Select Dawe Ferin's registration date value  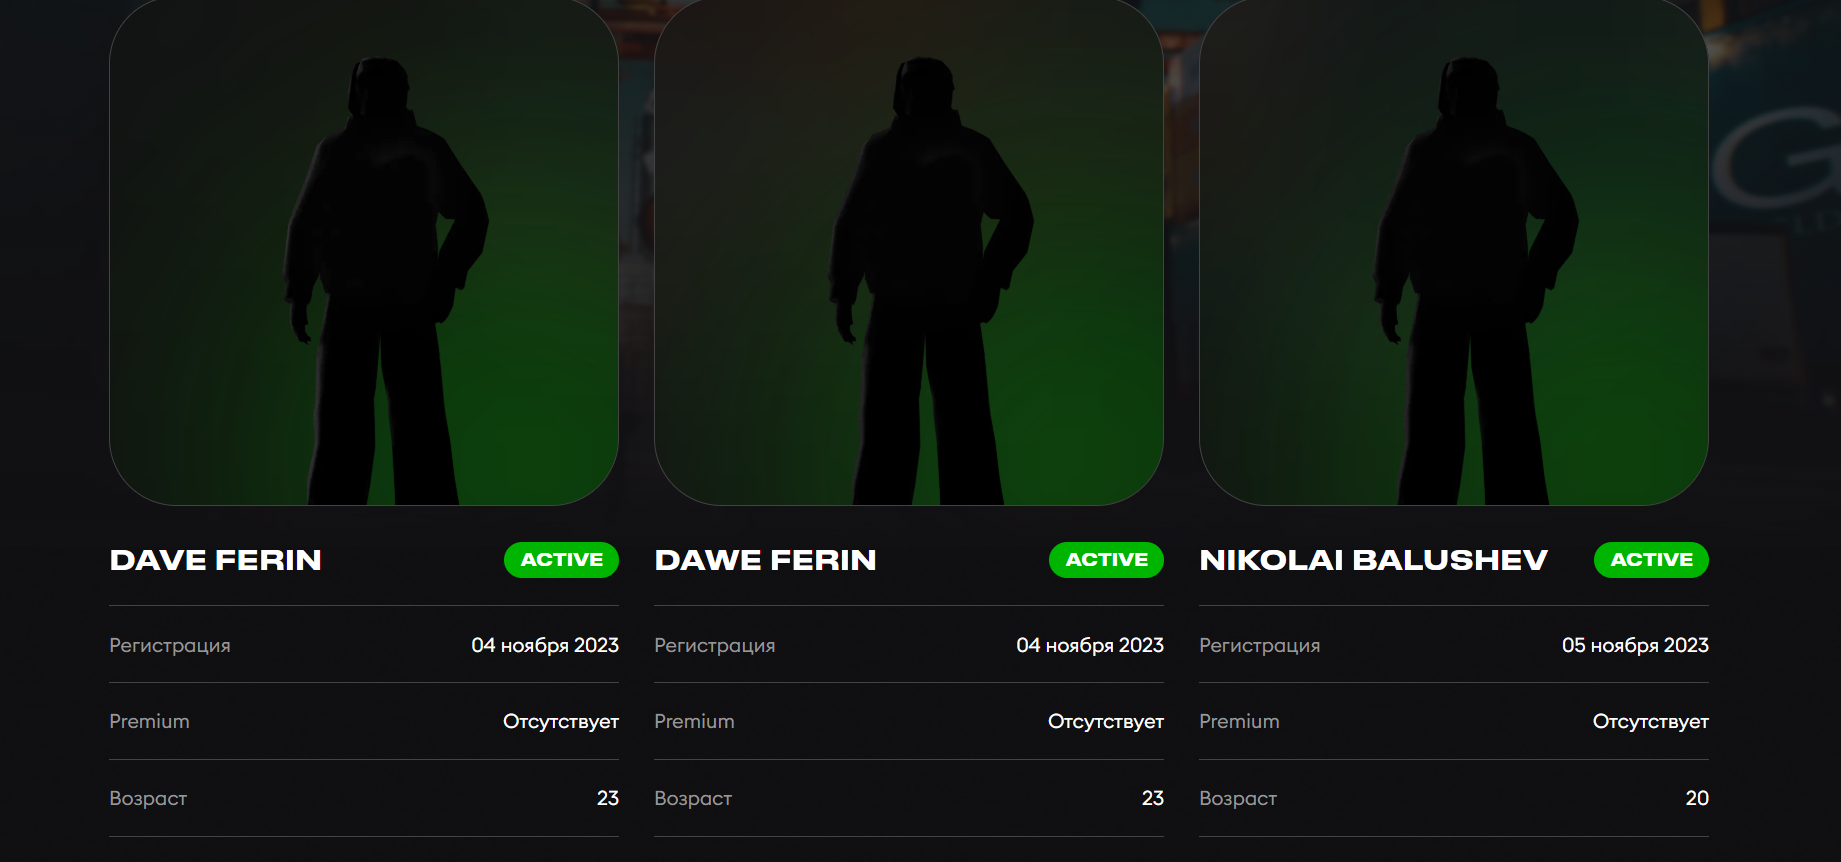[1090, 645]
